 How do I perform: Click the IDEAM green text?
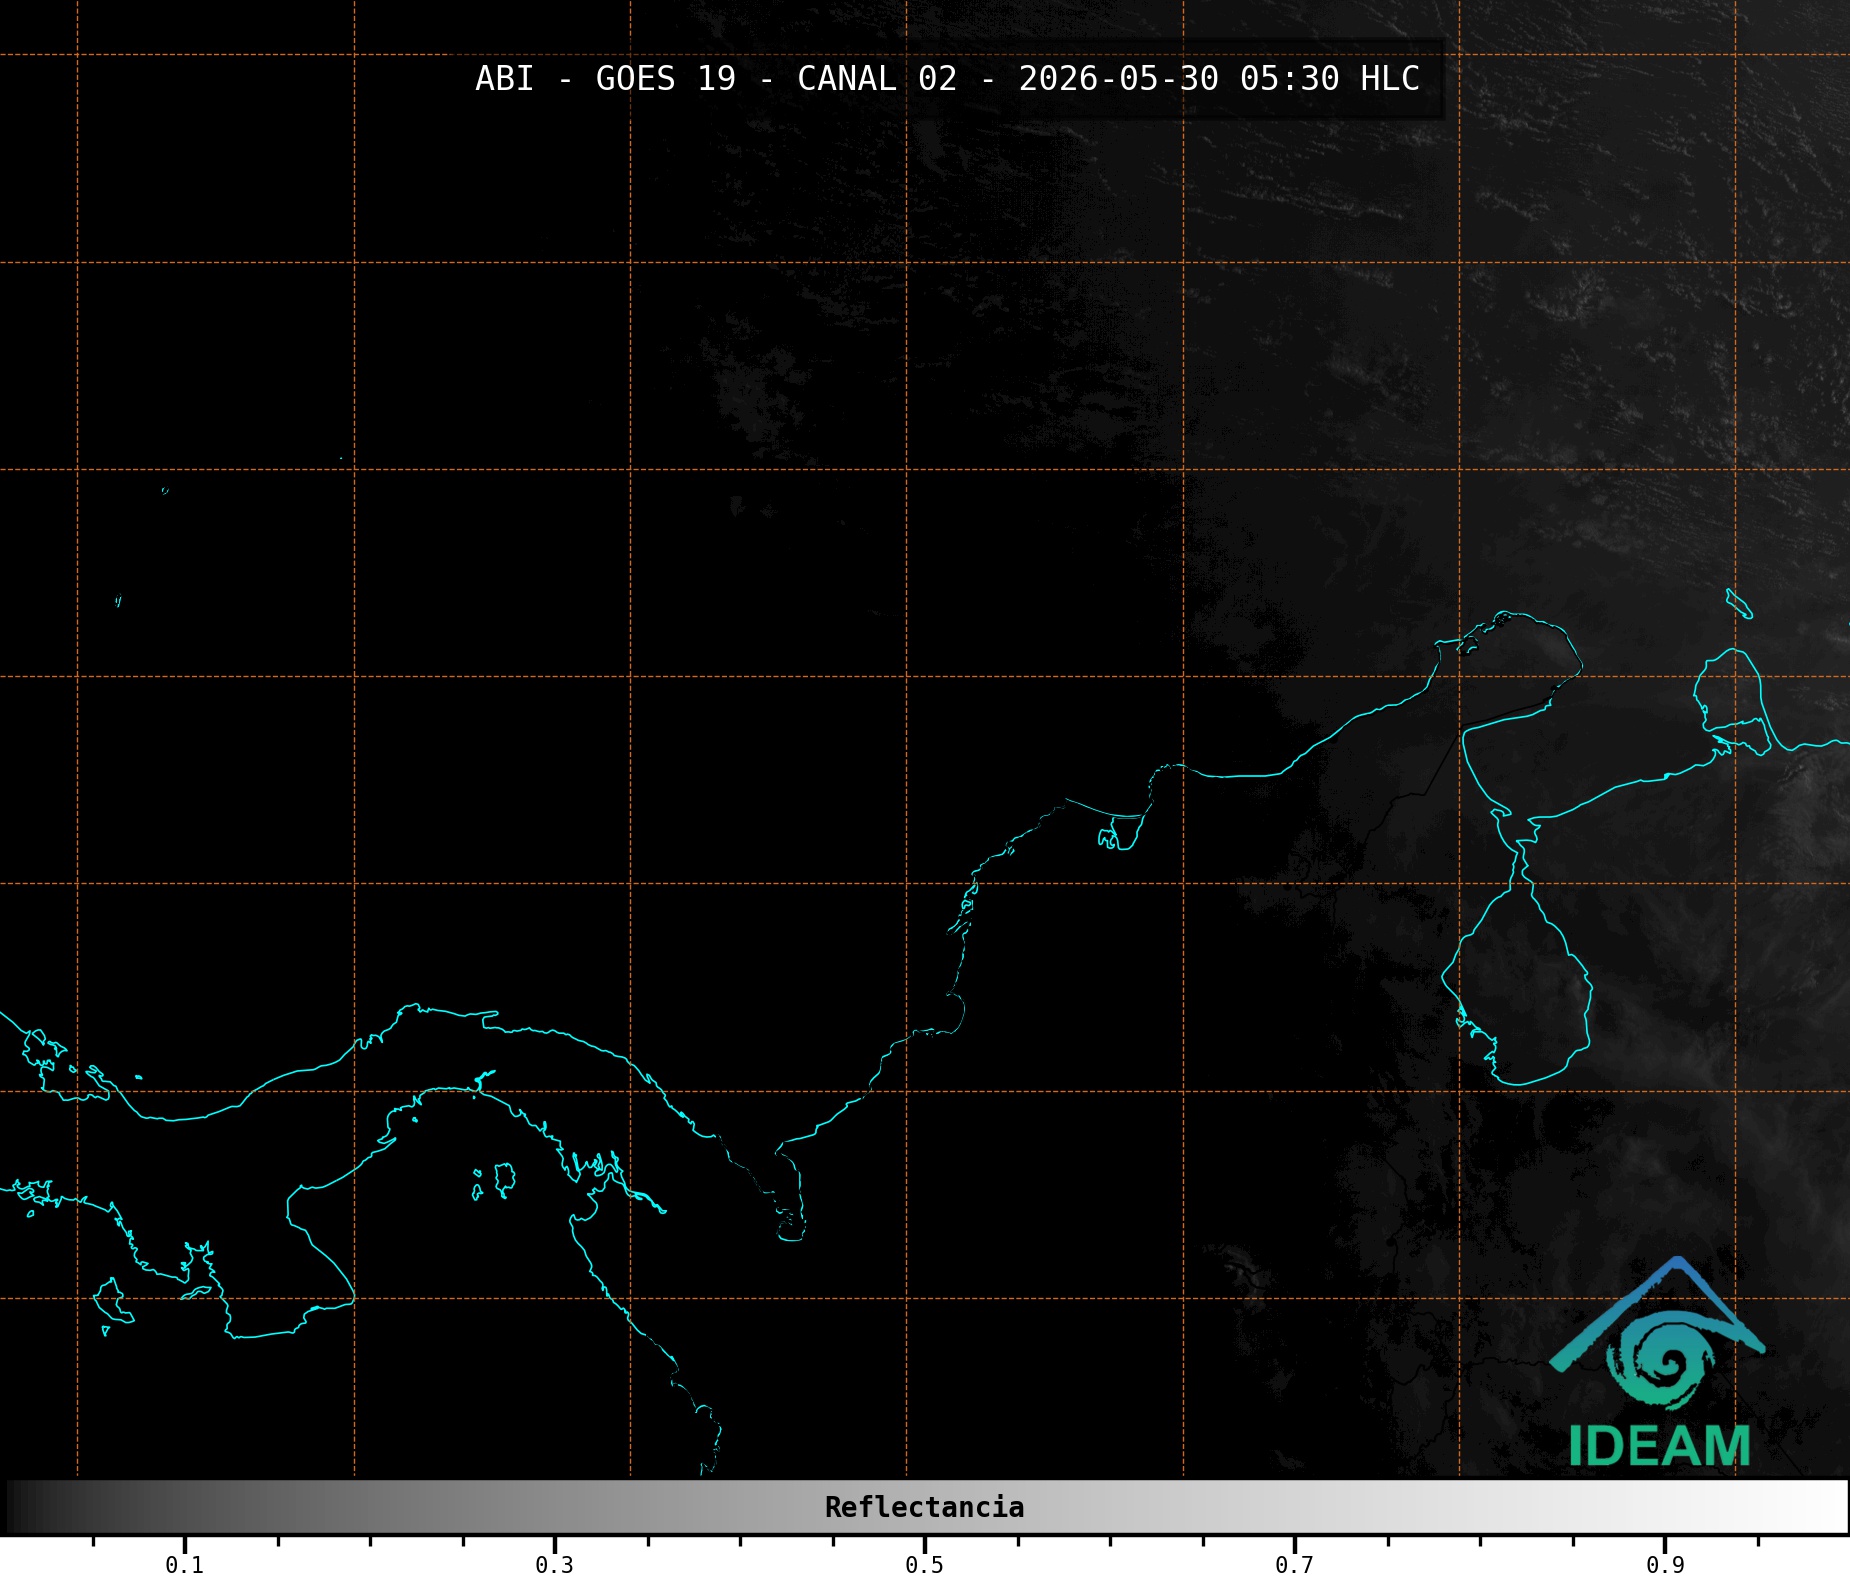(x=1659, y=1446)
